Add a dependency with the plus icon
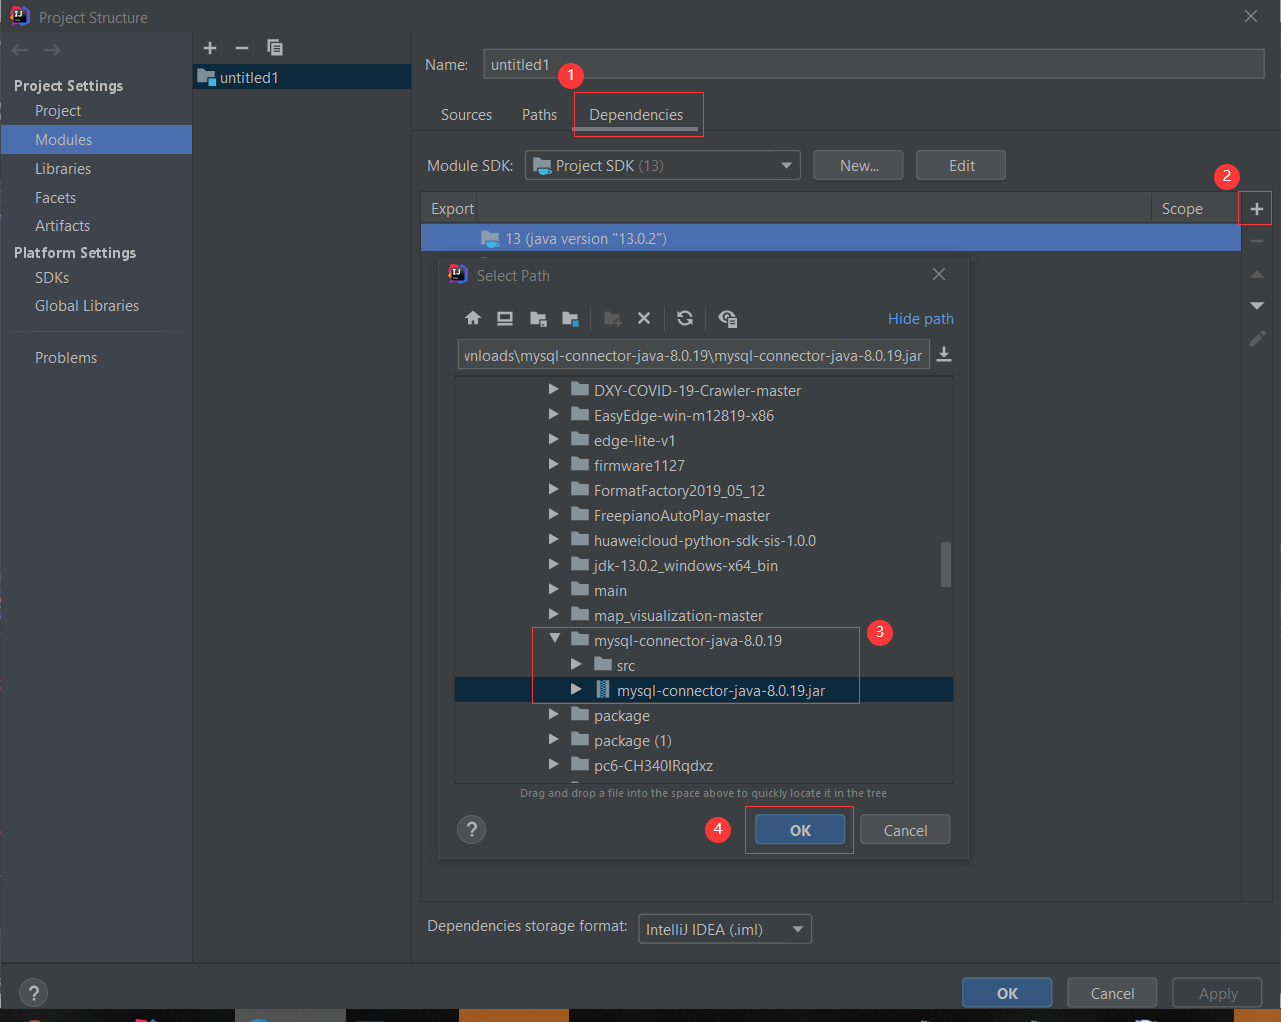Screen dimensions: 1281x1022 click(x=1257, y=208)
